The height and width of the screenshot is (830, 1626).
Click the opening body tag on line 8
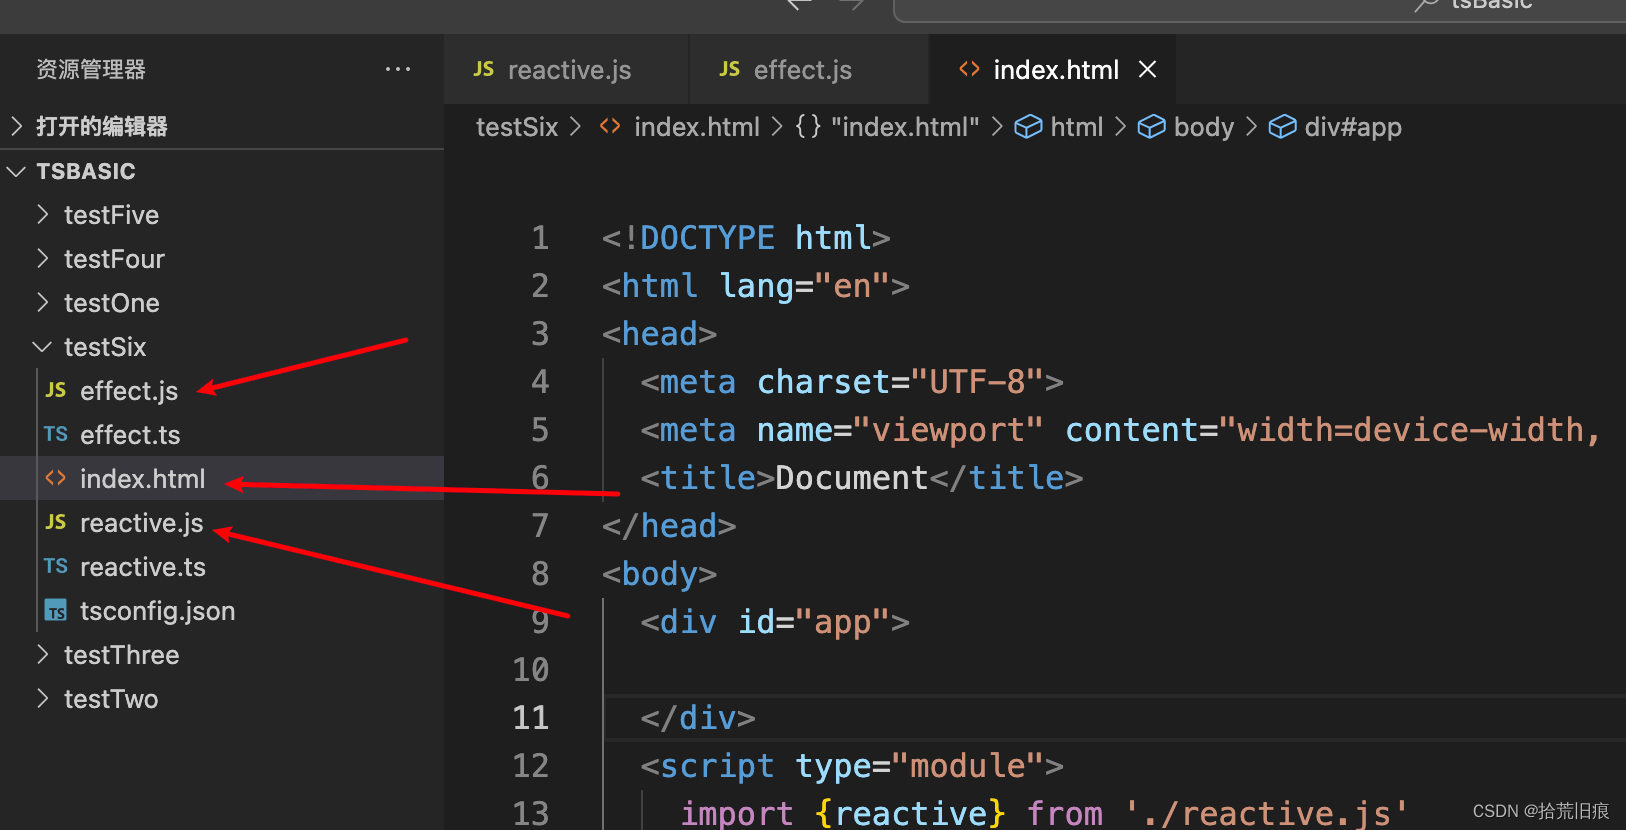pos(659,574)
